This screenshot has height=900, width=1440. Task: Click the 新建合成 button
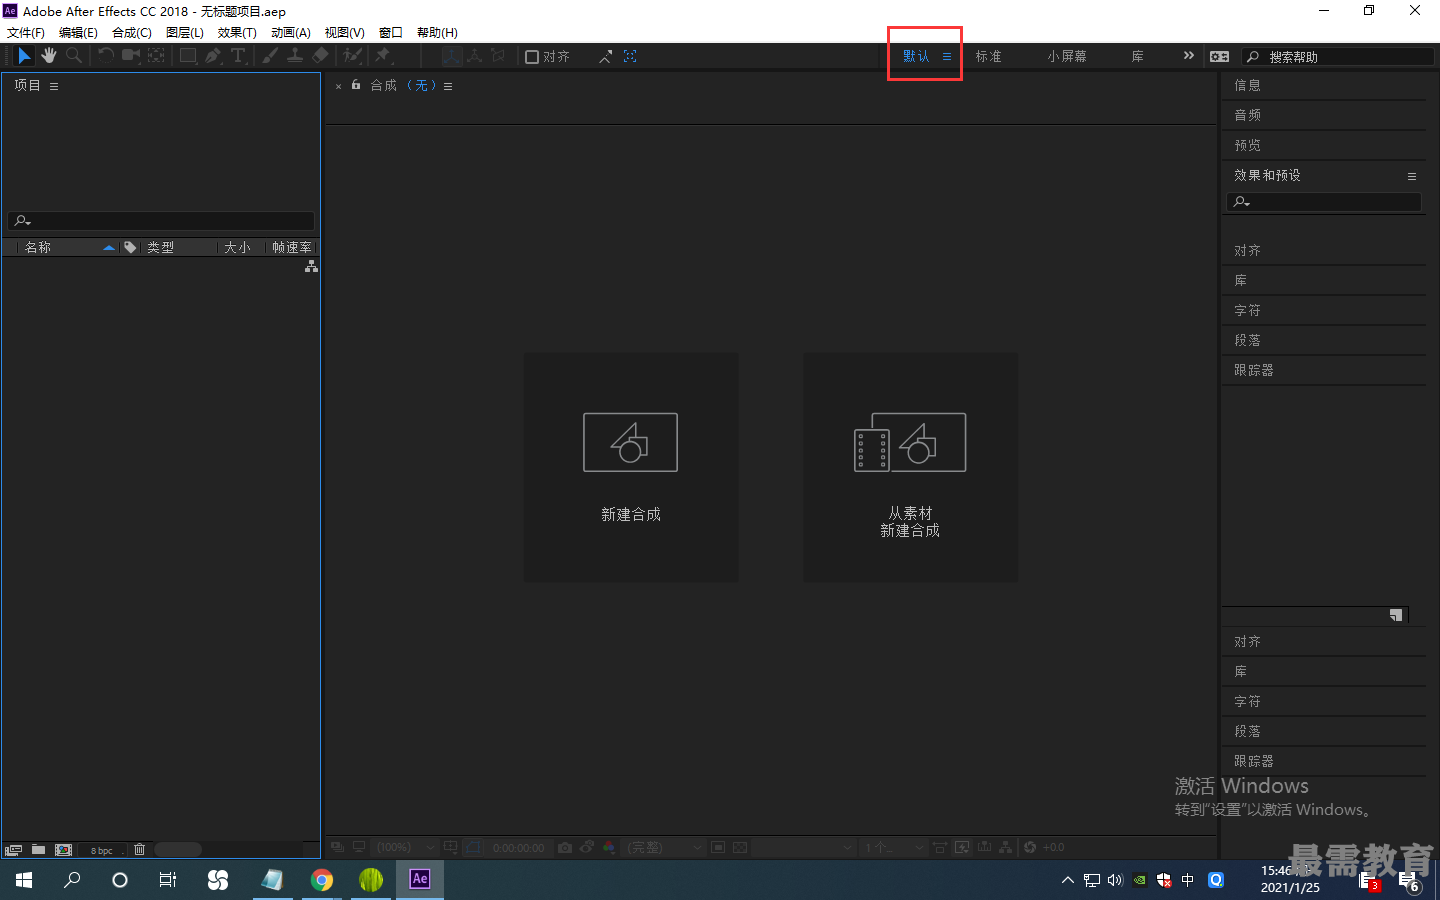click(x=631, y=467)
